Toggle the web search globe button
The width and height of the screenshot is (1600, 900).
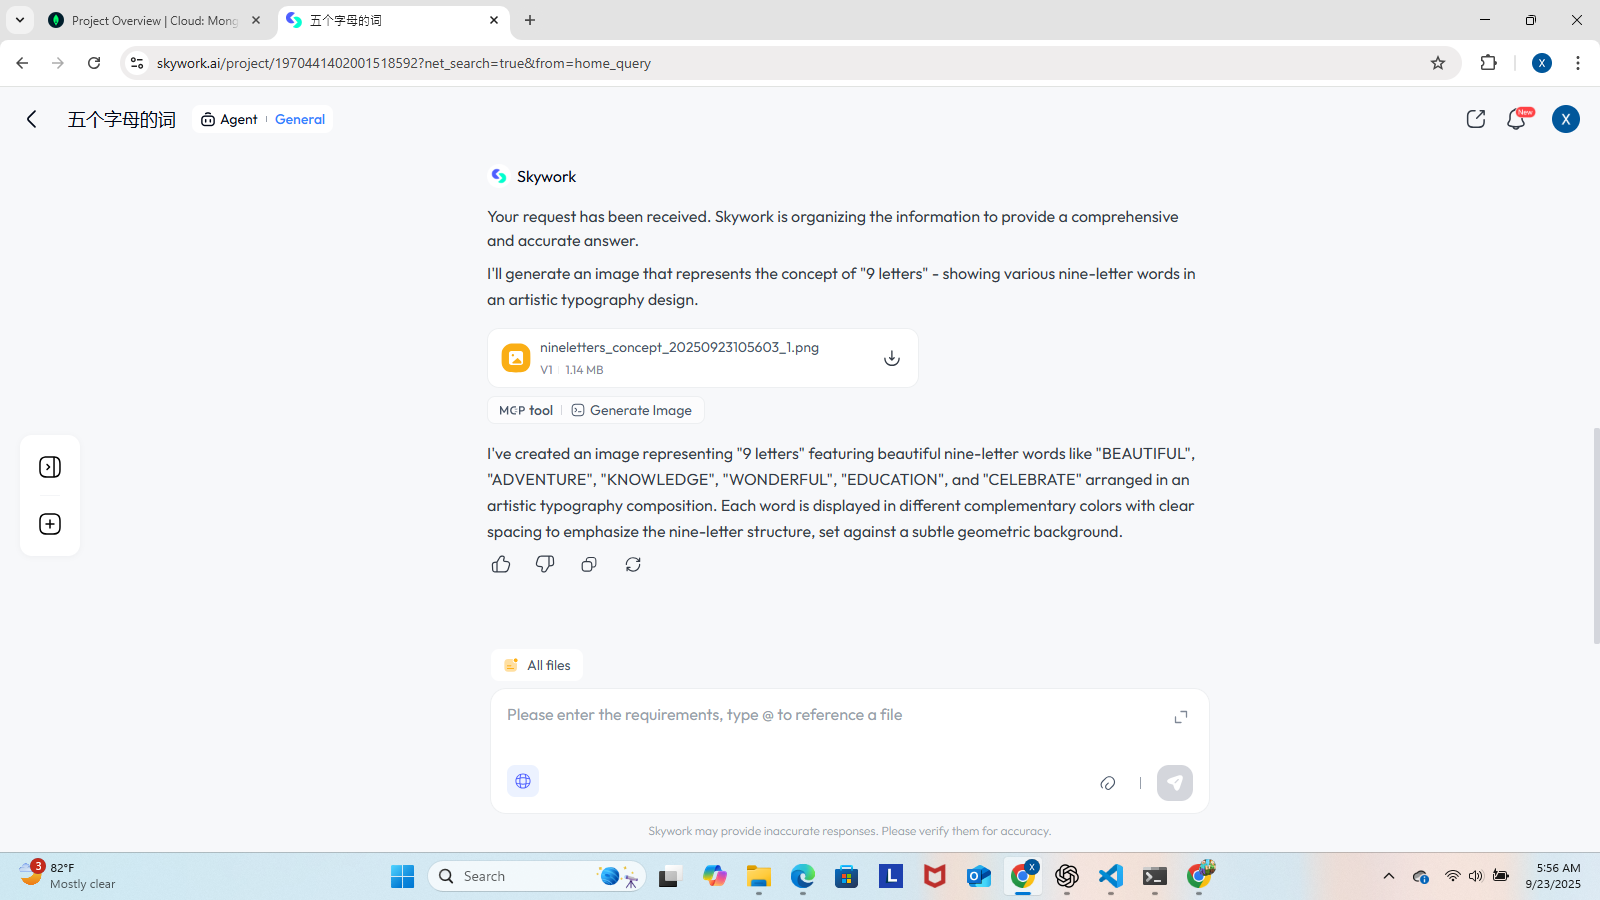point(523,781)
